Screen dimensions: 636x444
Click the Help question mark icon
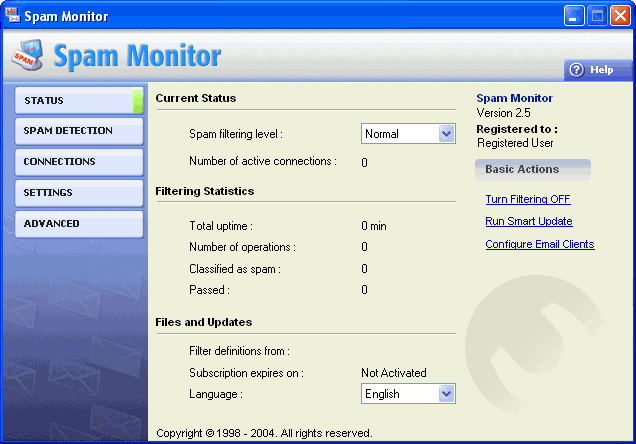click(576, 70)
